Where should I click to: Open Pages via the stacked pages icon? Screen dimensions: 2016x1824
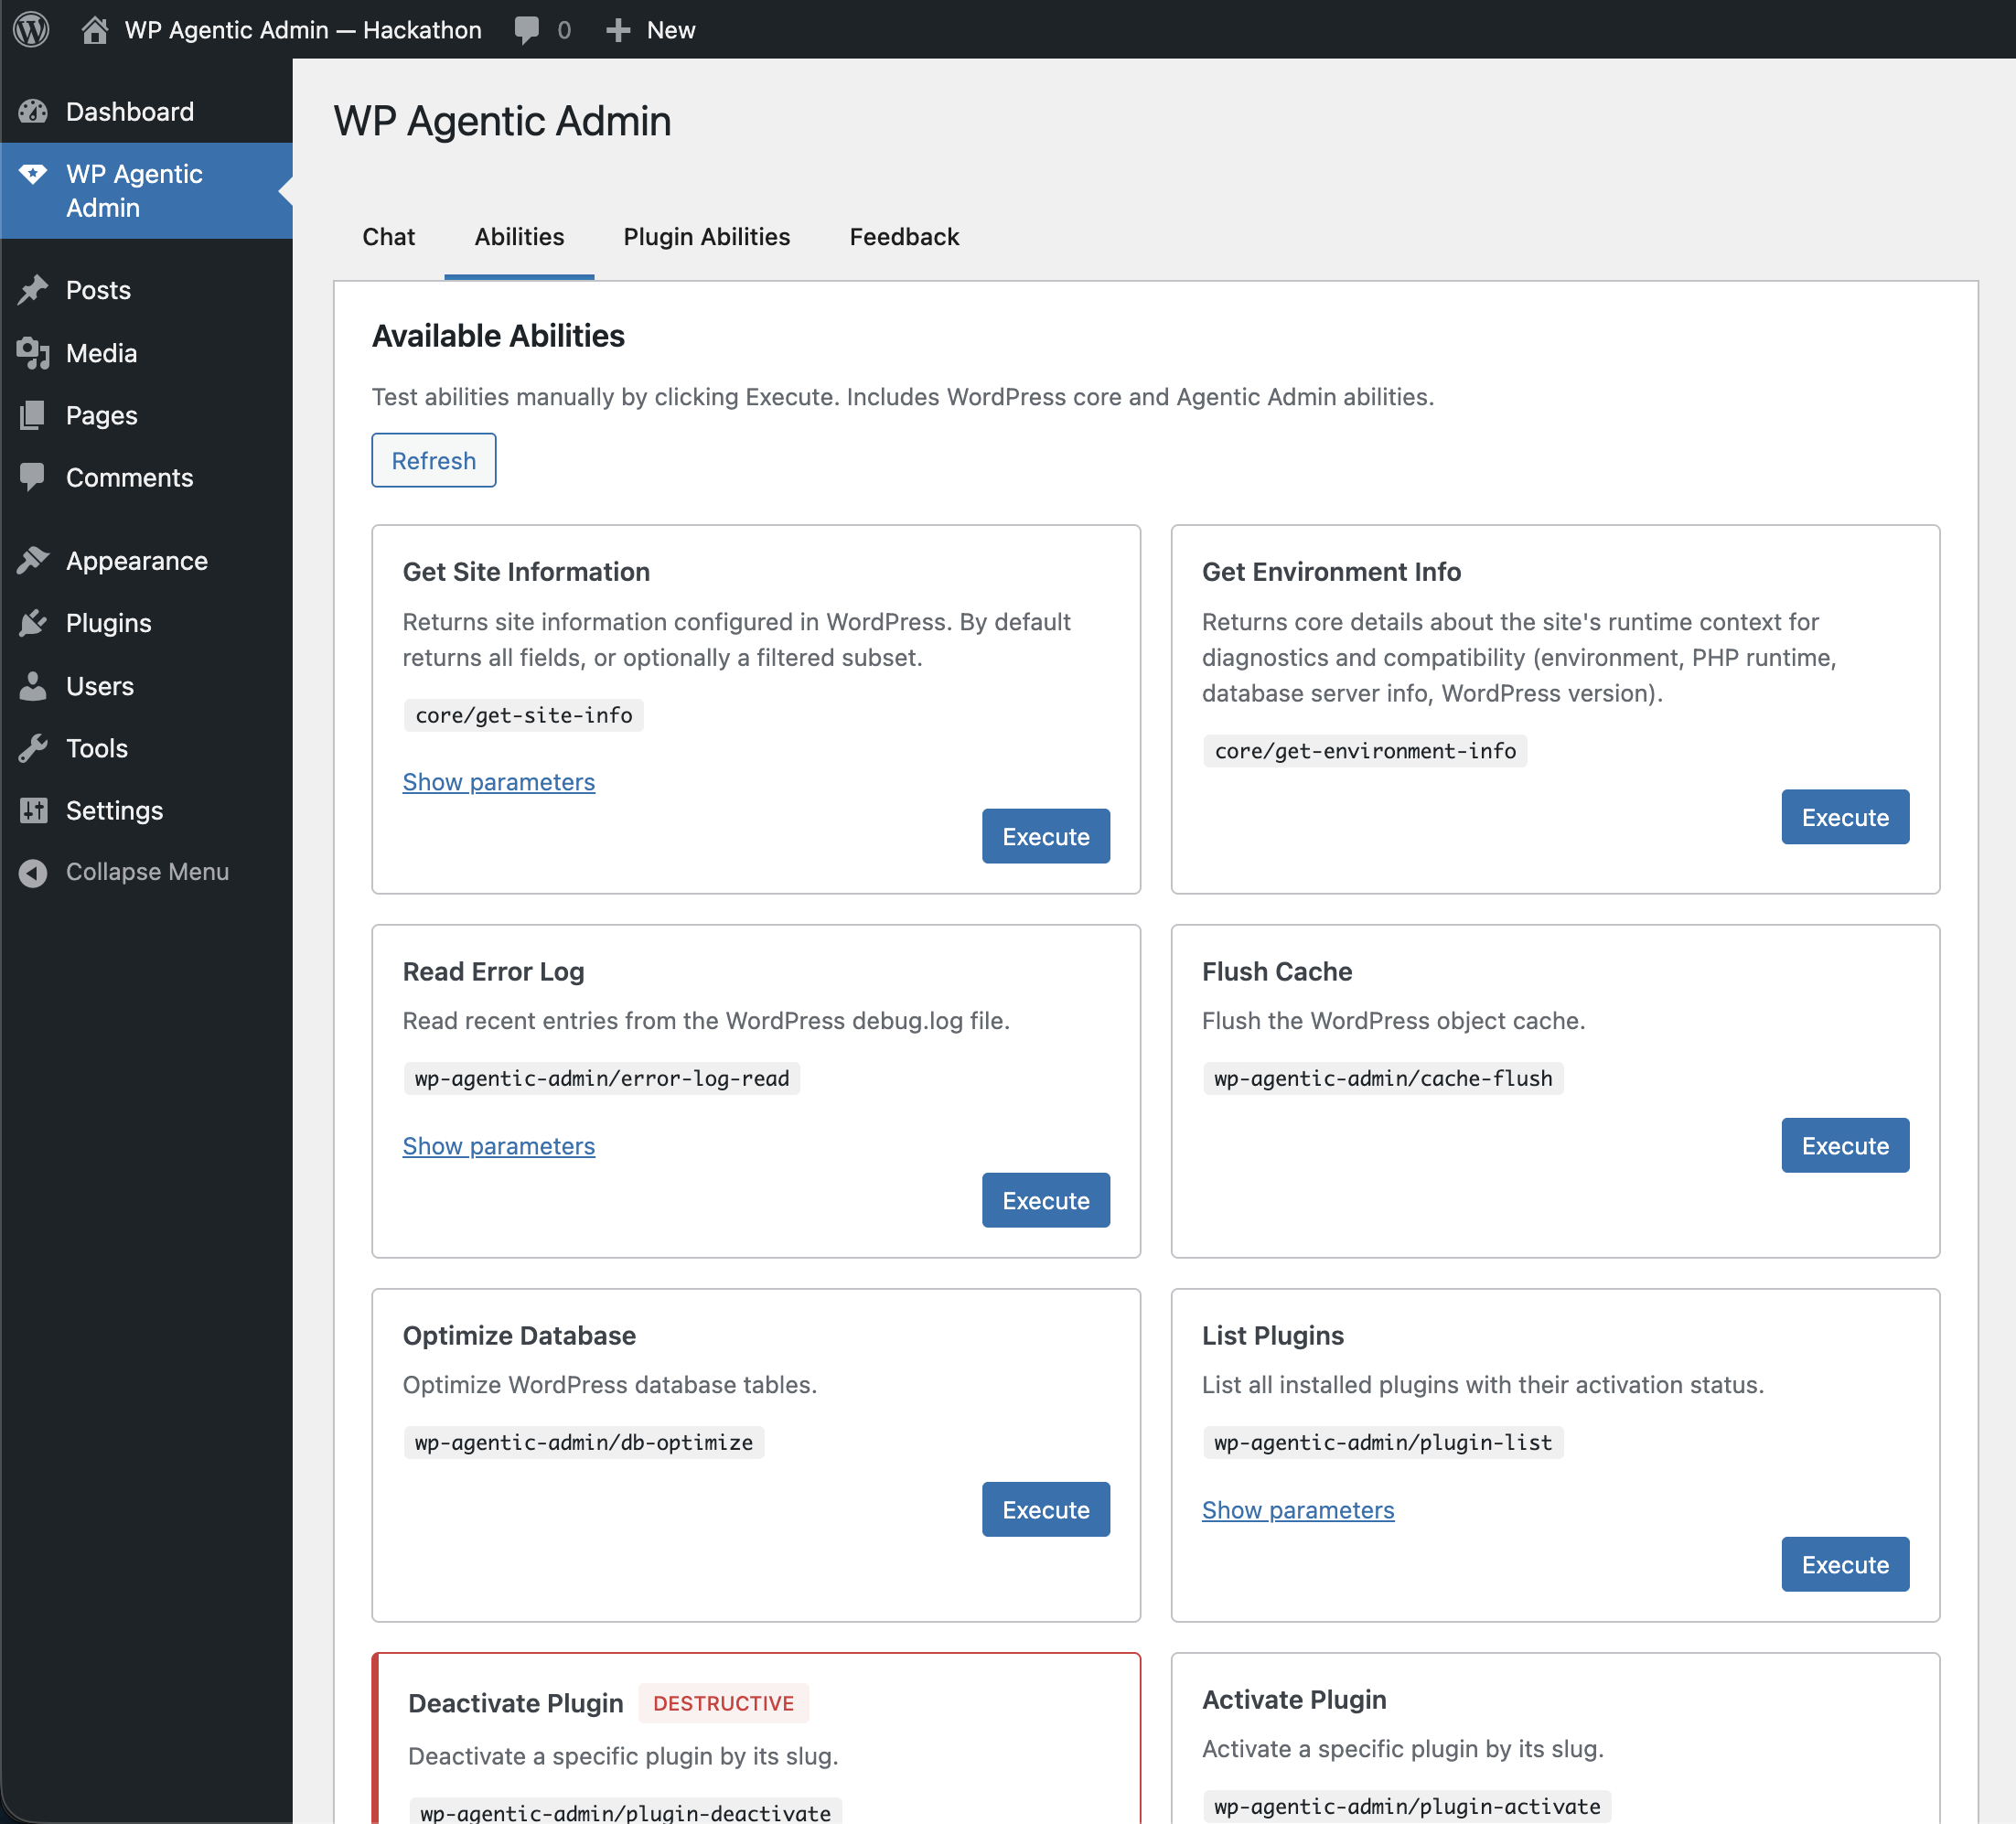tap(33, 415)
